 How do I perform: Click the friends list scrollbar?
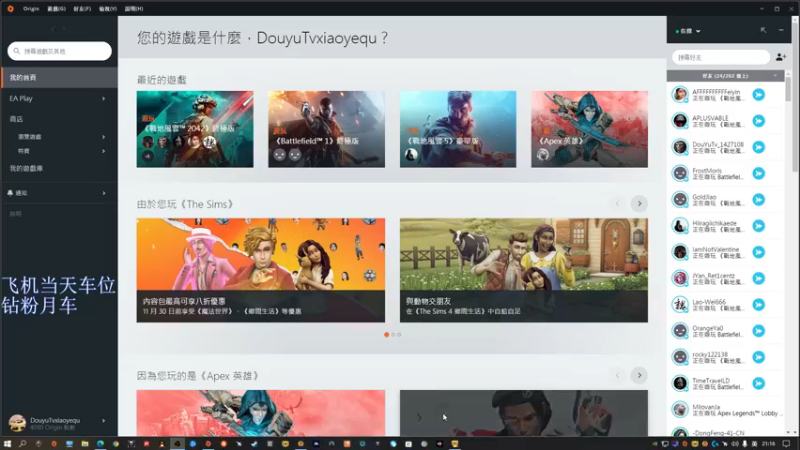pyautogui.click(x=788, y=89)
